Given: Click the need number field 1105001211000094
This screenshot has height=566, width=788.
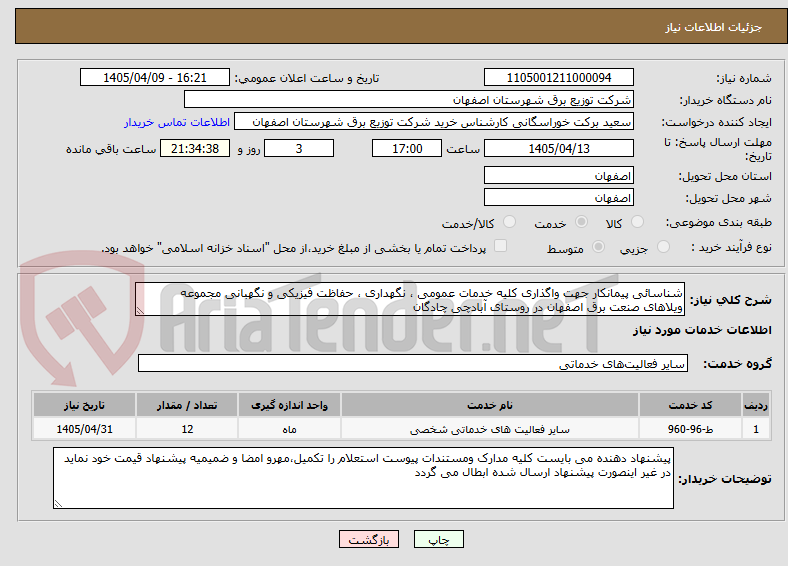Looking at the screenshot, I should pos(559,77).
